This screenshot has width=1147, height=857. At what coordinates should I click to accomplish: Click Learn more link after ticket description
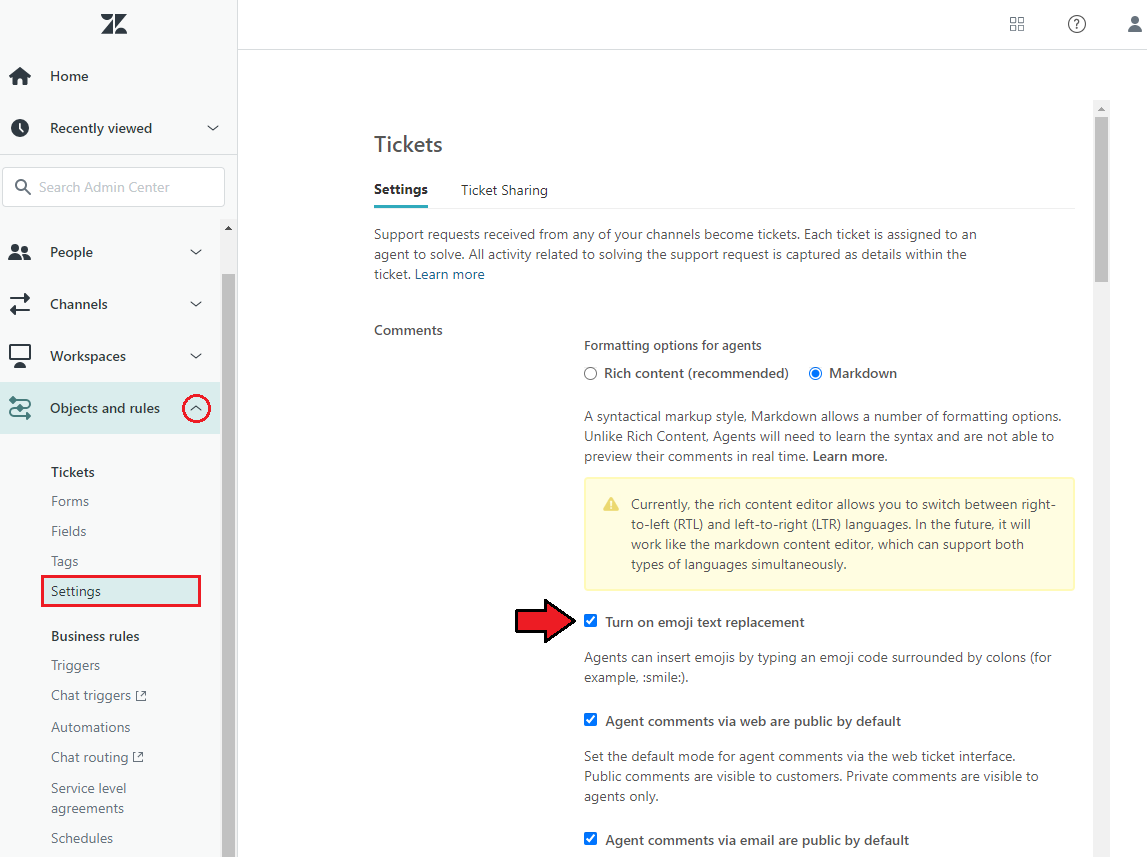[450, 275]
